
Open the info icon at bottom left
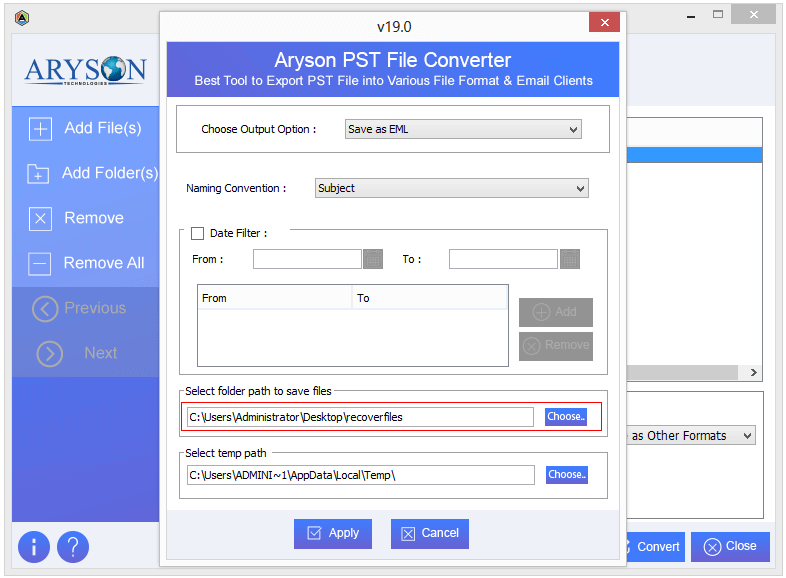[x=34, y=546]
